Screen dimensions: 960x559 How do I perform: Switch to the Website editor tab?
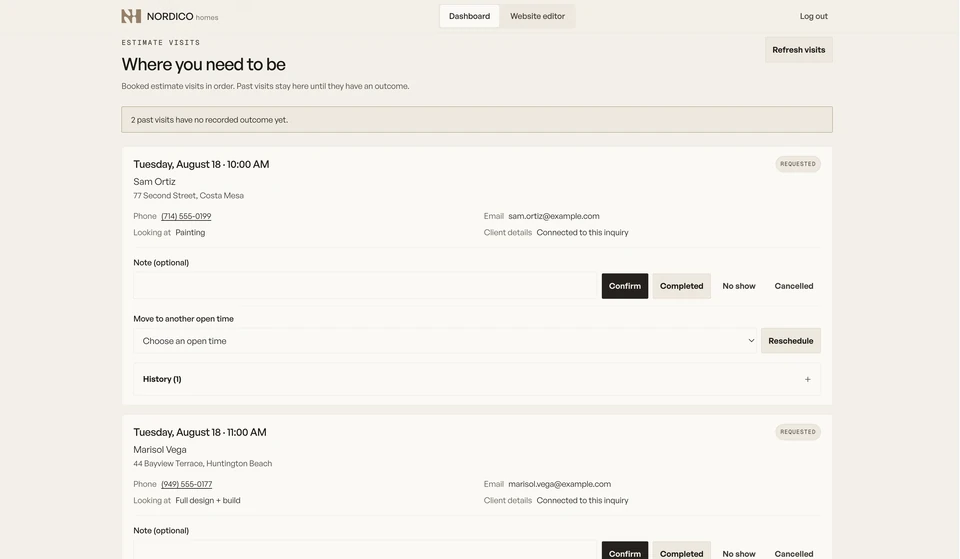pyautogui.click(x=537, y=16)
